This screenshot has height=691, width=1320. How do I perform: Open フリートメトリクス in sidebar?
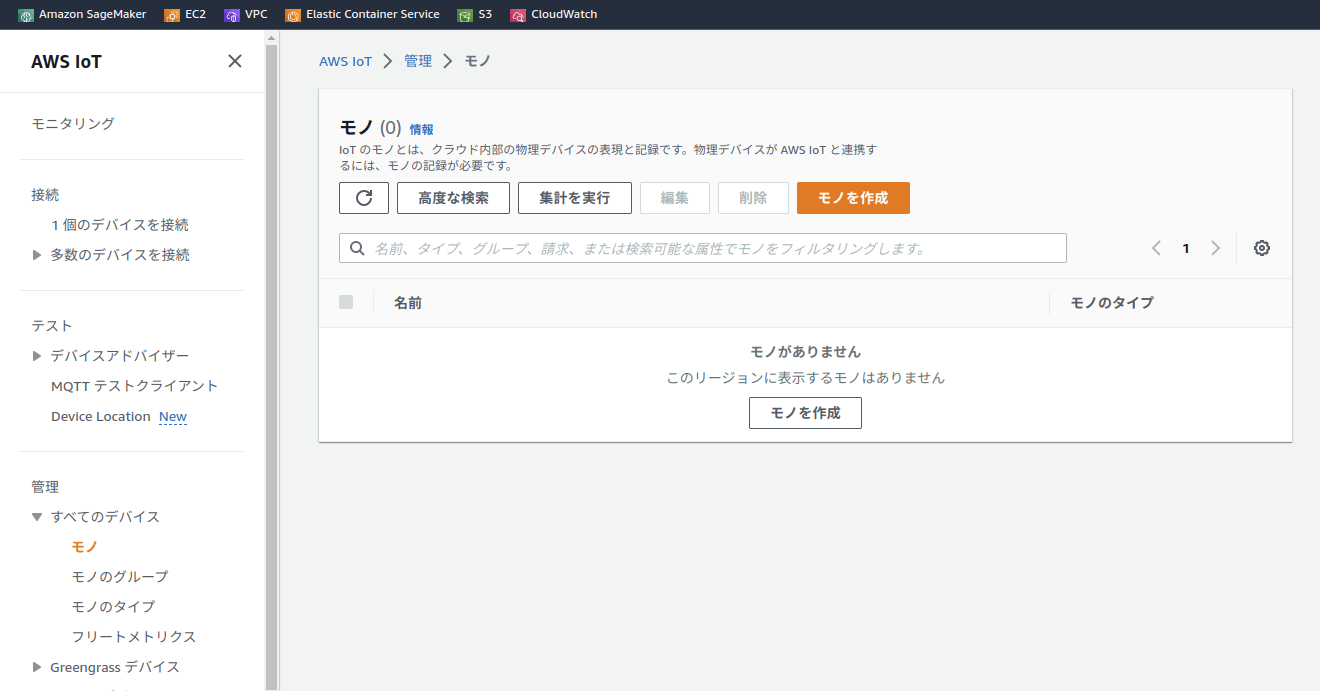click(134, 637)
